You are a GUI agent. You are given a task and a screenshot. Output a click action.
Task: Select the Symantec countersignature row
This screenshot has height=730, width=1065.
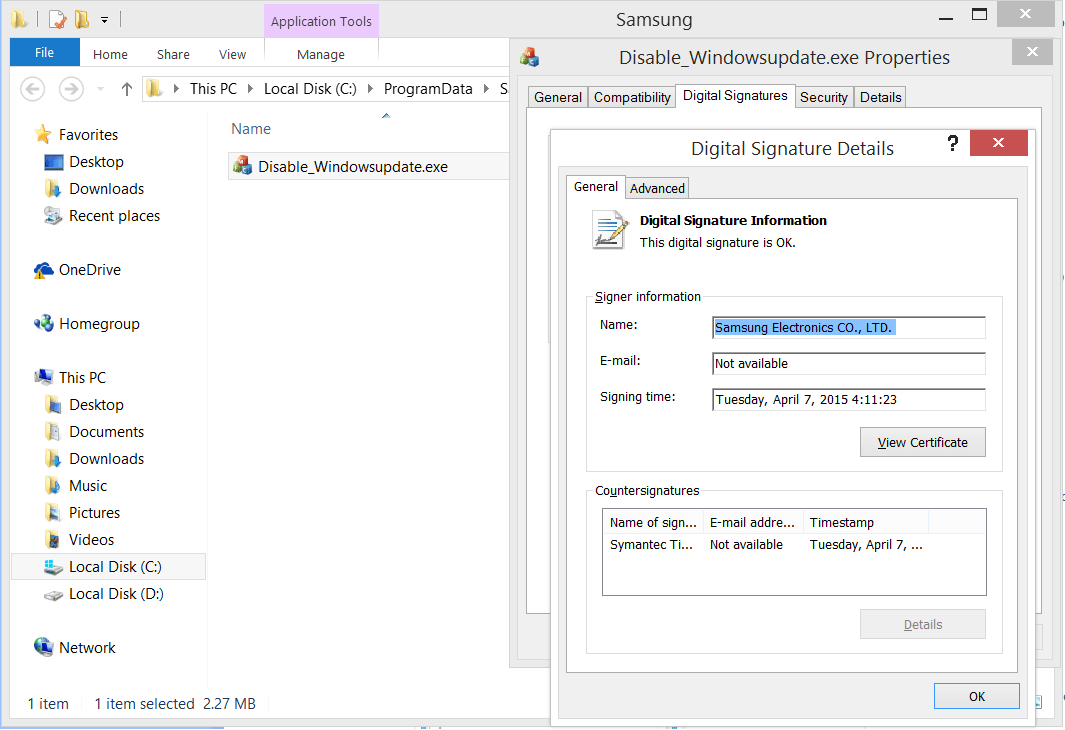(x=793, y=545)
